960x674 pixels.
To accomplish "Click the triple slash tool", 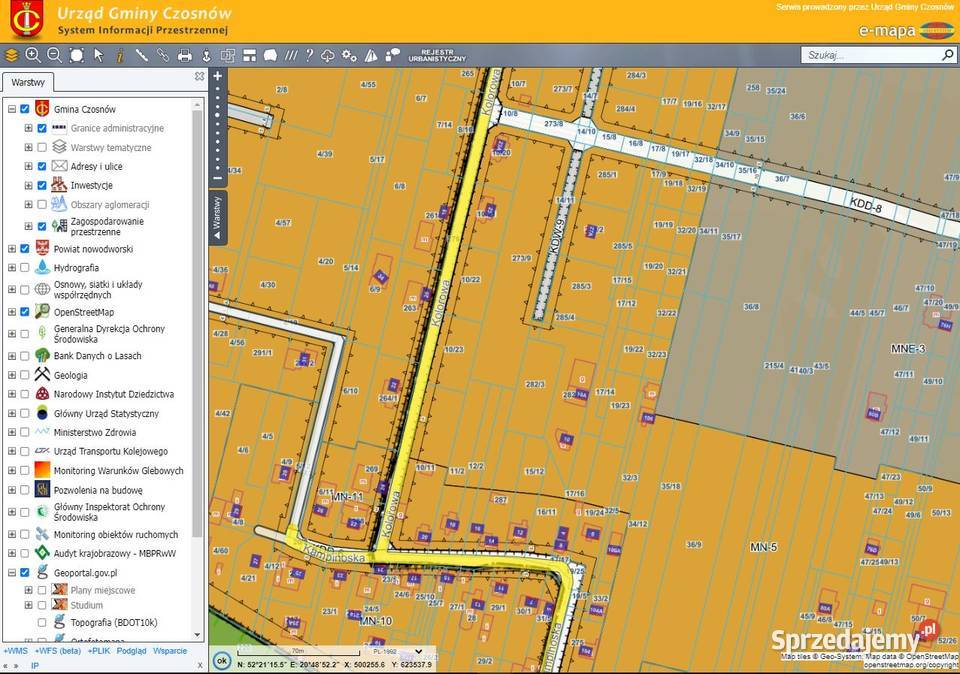I will click(x=291, y=56).
